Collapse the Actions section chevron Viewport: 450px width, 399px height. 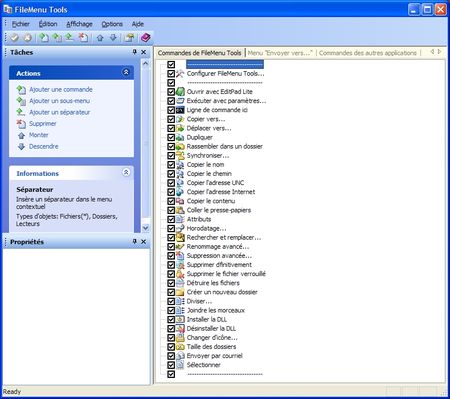[126, 72]
